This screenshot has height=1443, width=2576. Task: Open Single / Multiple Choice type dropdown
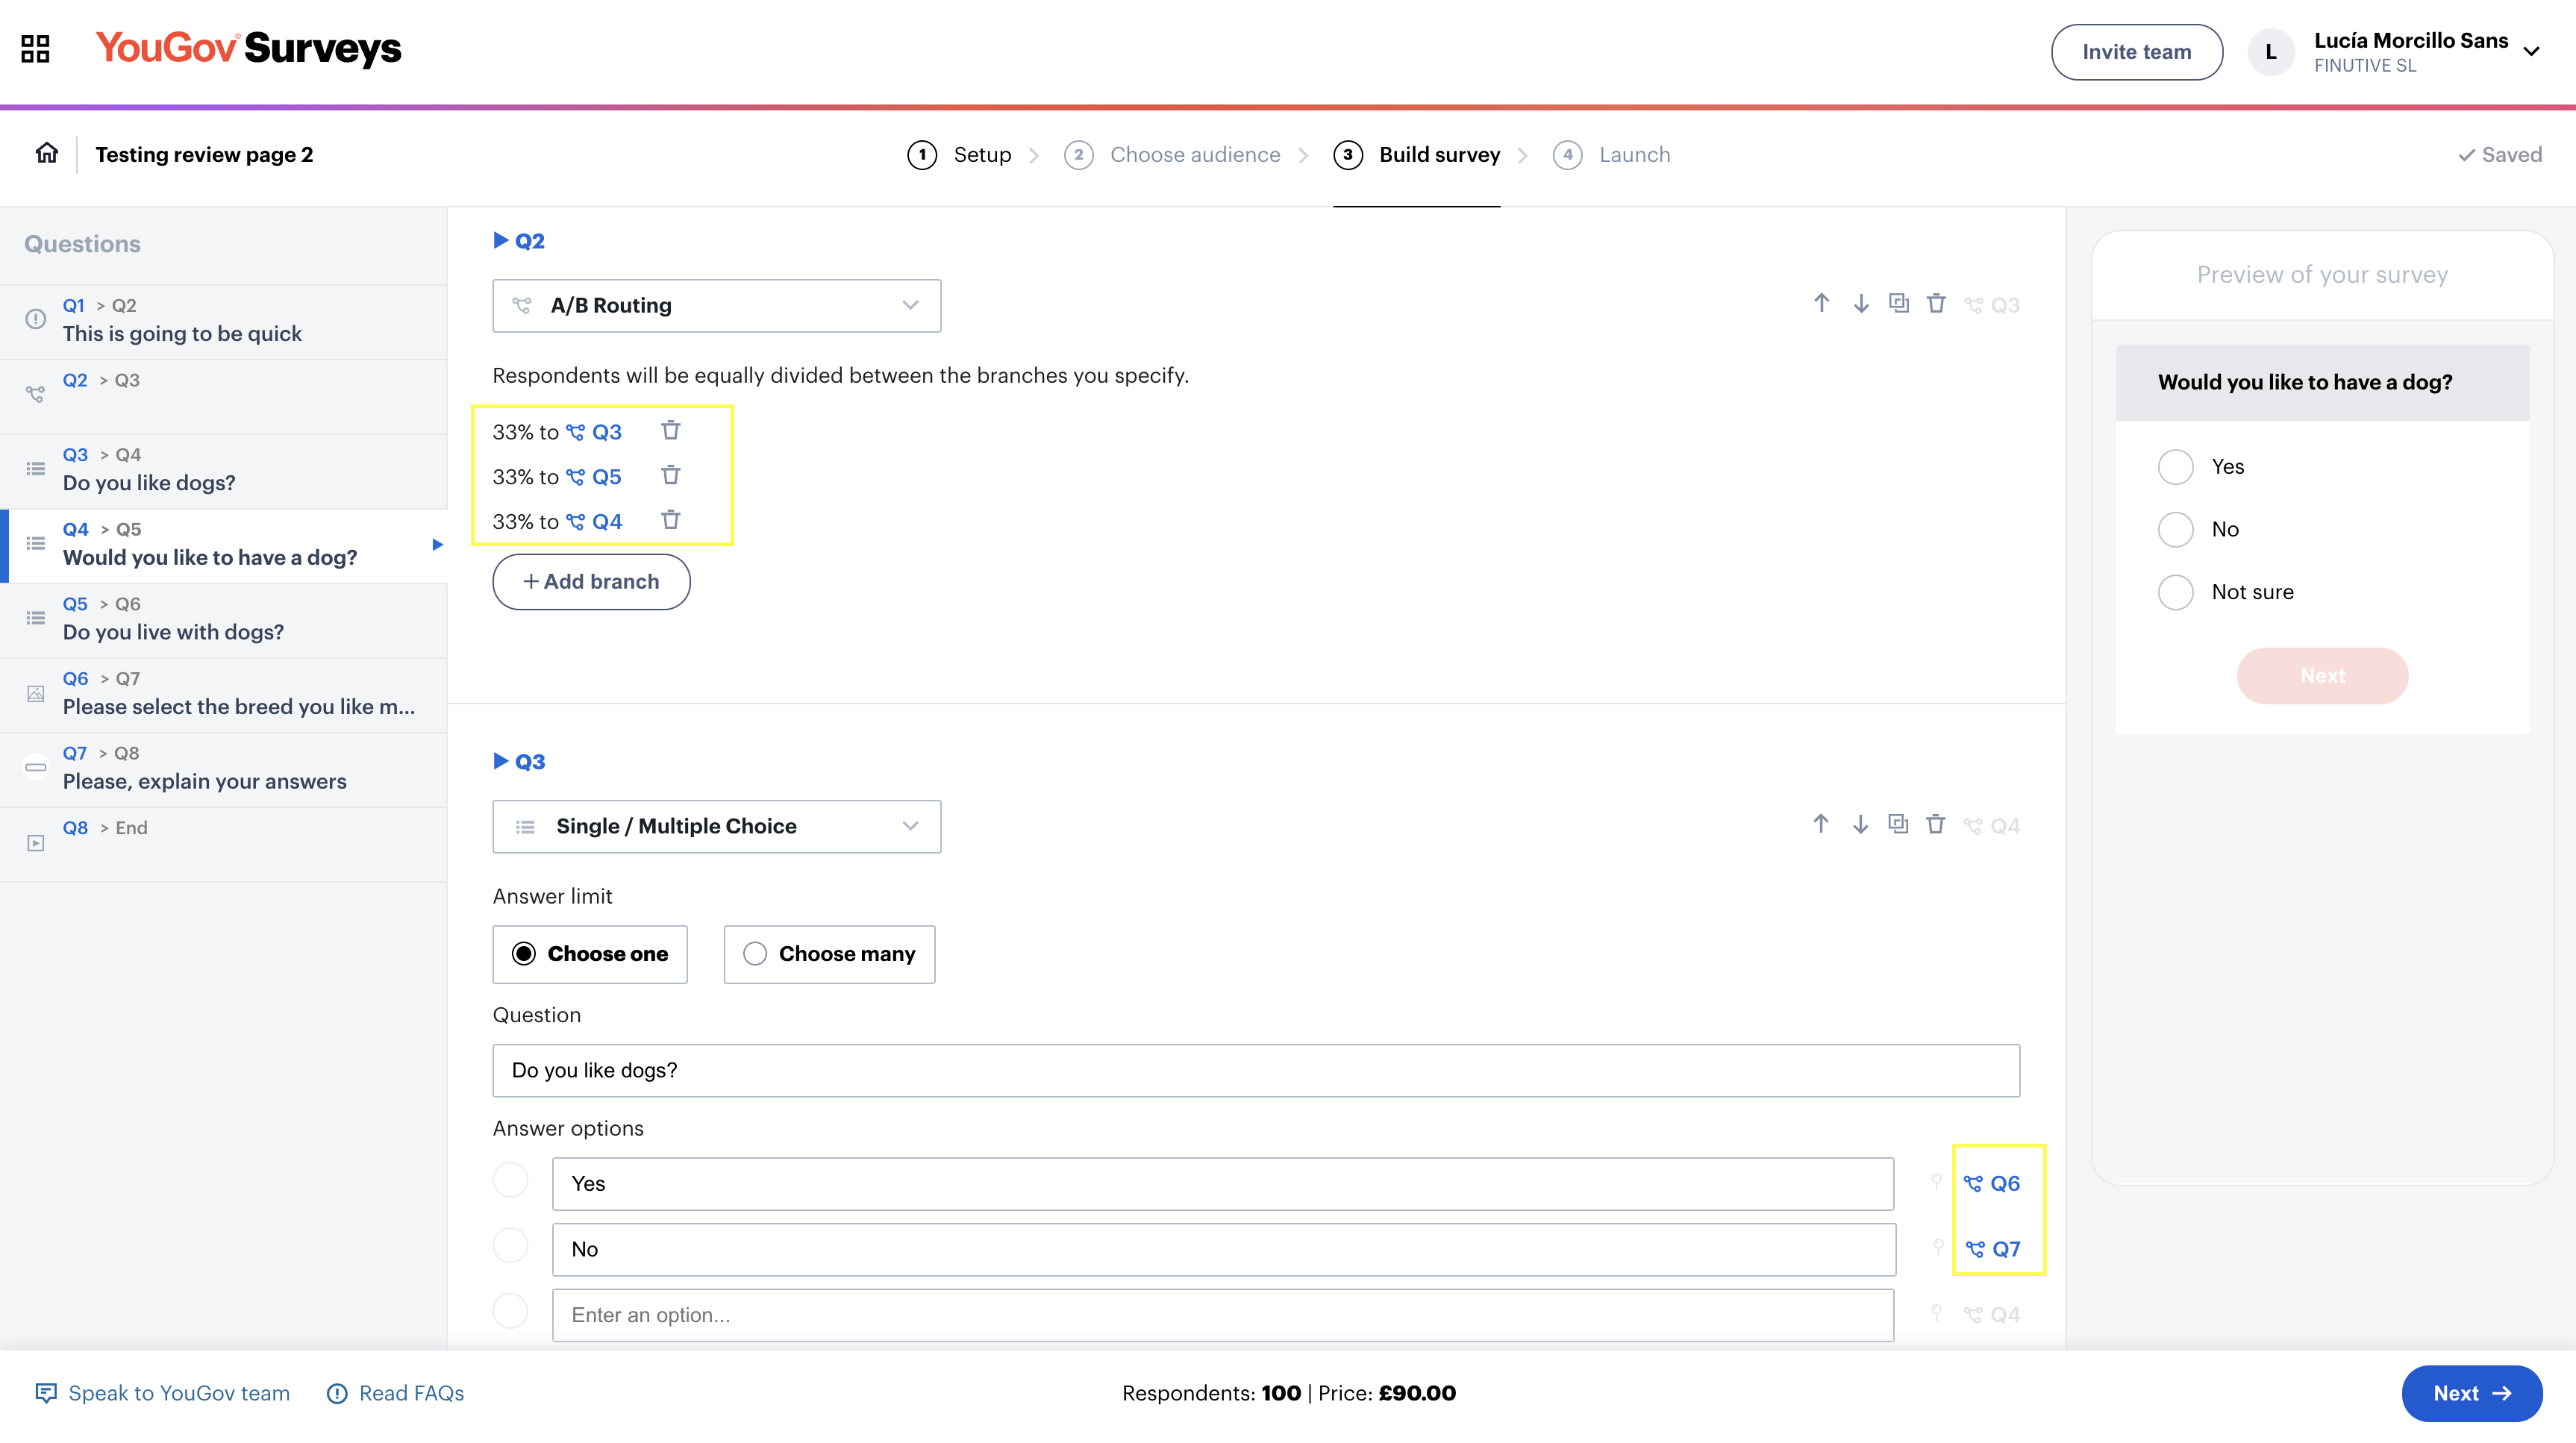716,826
